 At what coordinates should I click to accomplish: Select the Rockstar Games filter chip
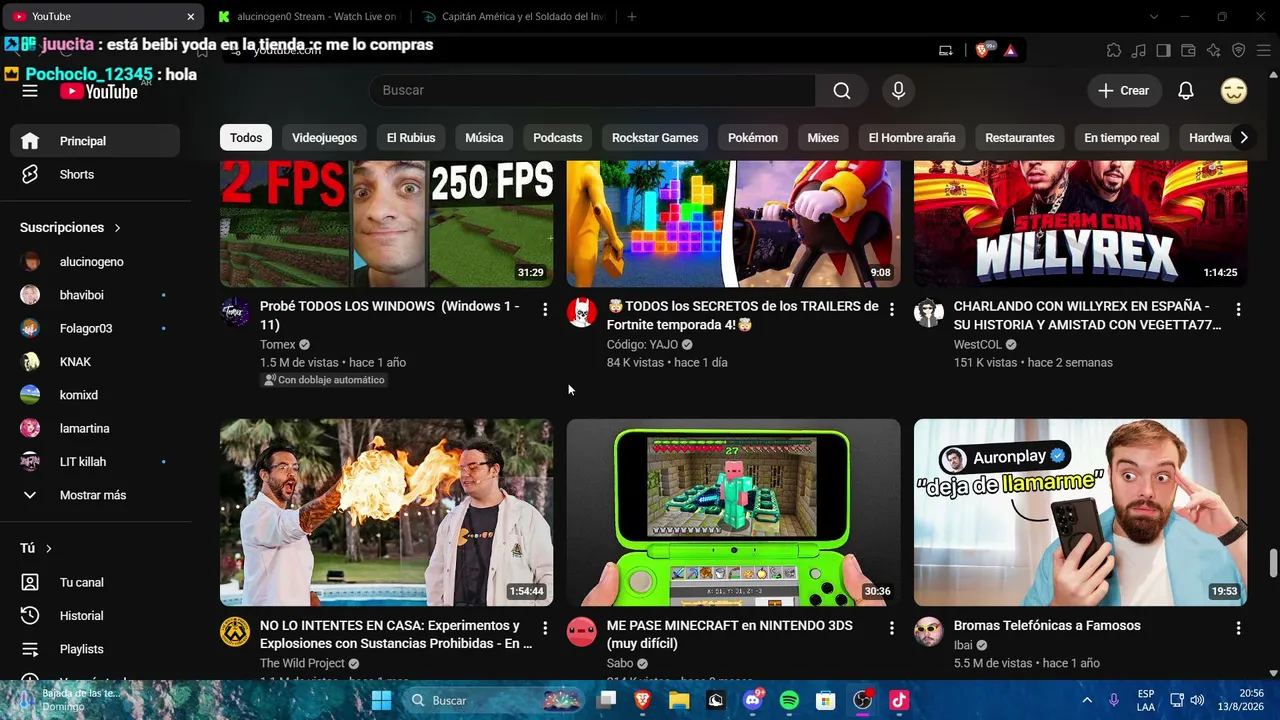[655, 138]
